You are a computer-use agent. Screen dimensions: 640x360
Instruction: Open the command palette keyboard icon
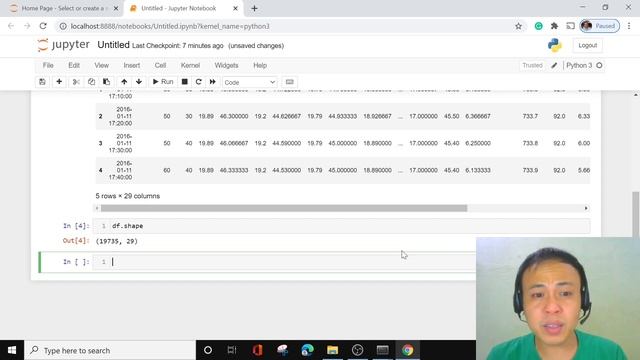tap(289, 82)
